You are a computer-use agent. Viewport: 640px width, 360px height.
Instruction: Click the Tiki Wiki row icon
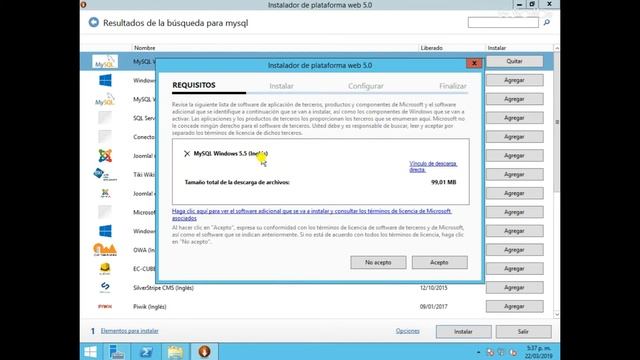click(105, 174)
